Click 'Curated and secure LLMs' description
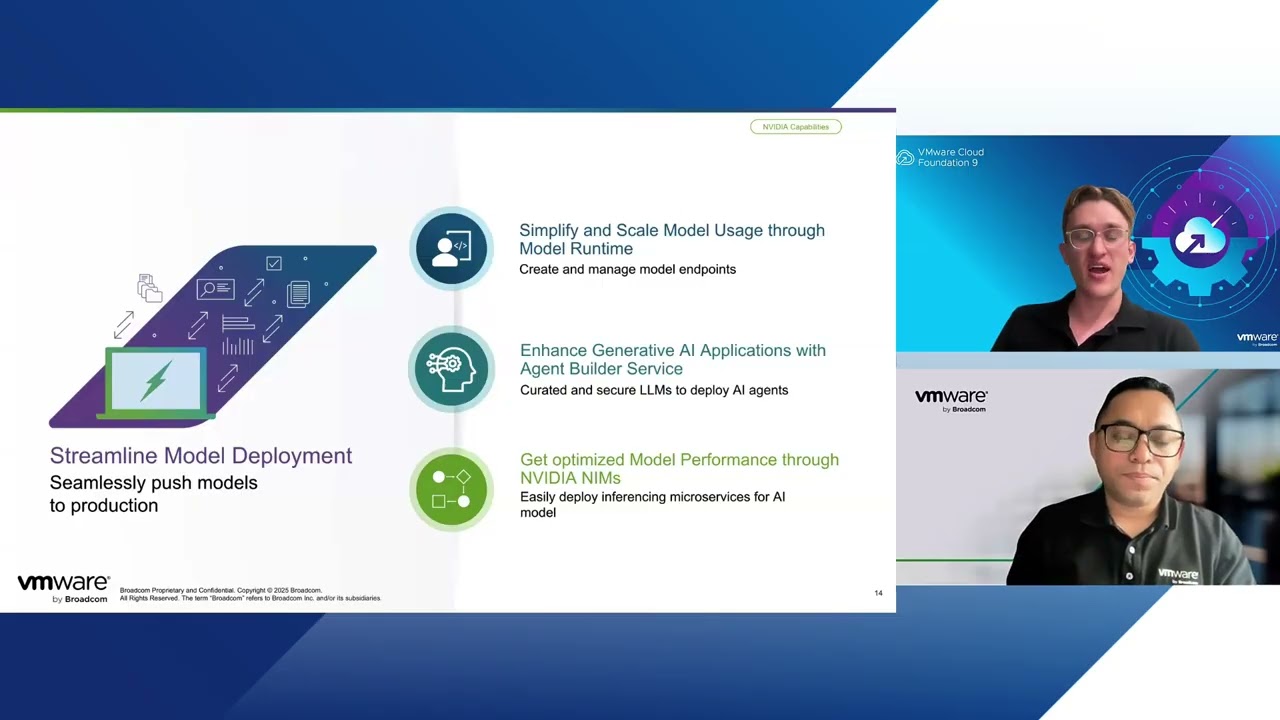 pyautogui.click(x=654, y=390)
